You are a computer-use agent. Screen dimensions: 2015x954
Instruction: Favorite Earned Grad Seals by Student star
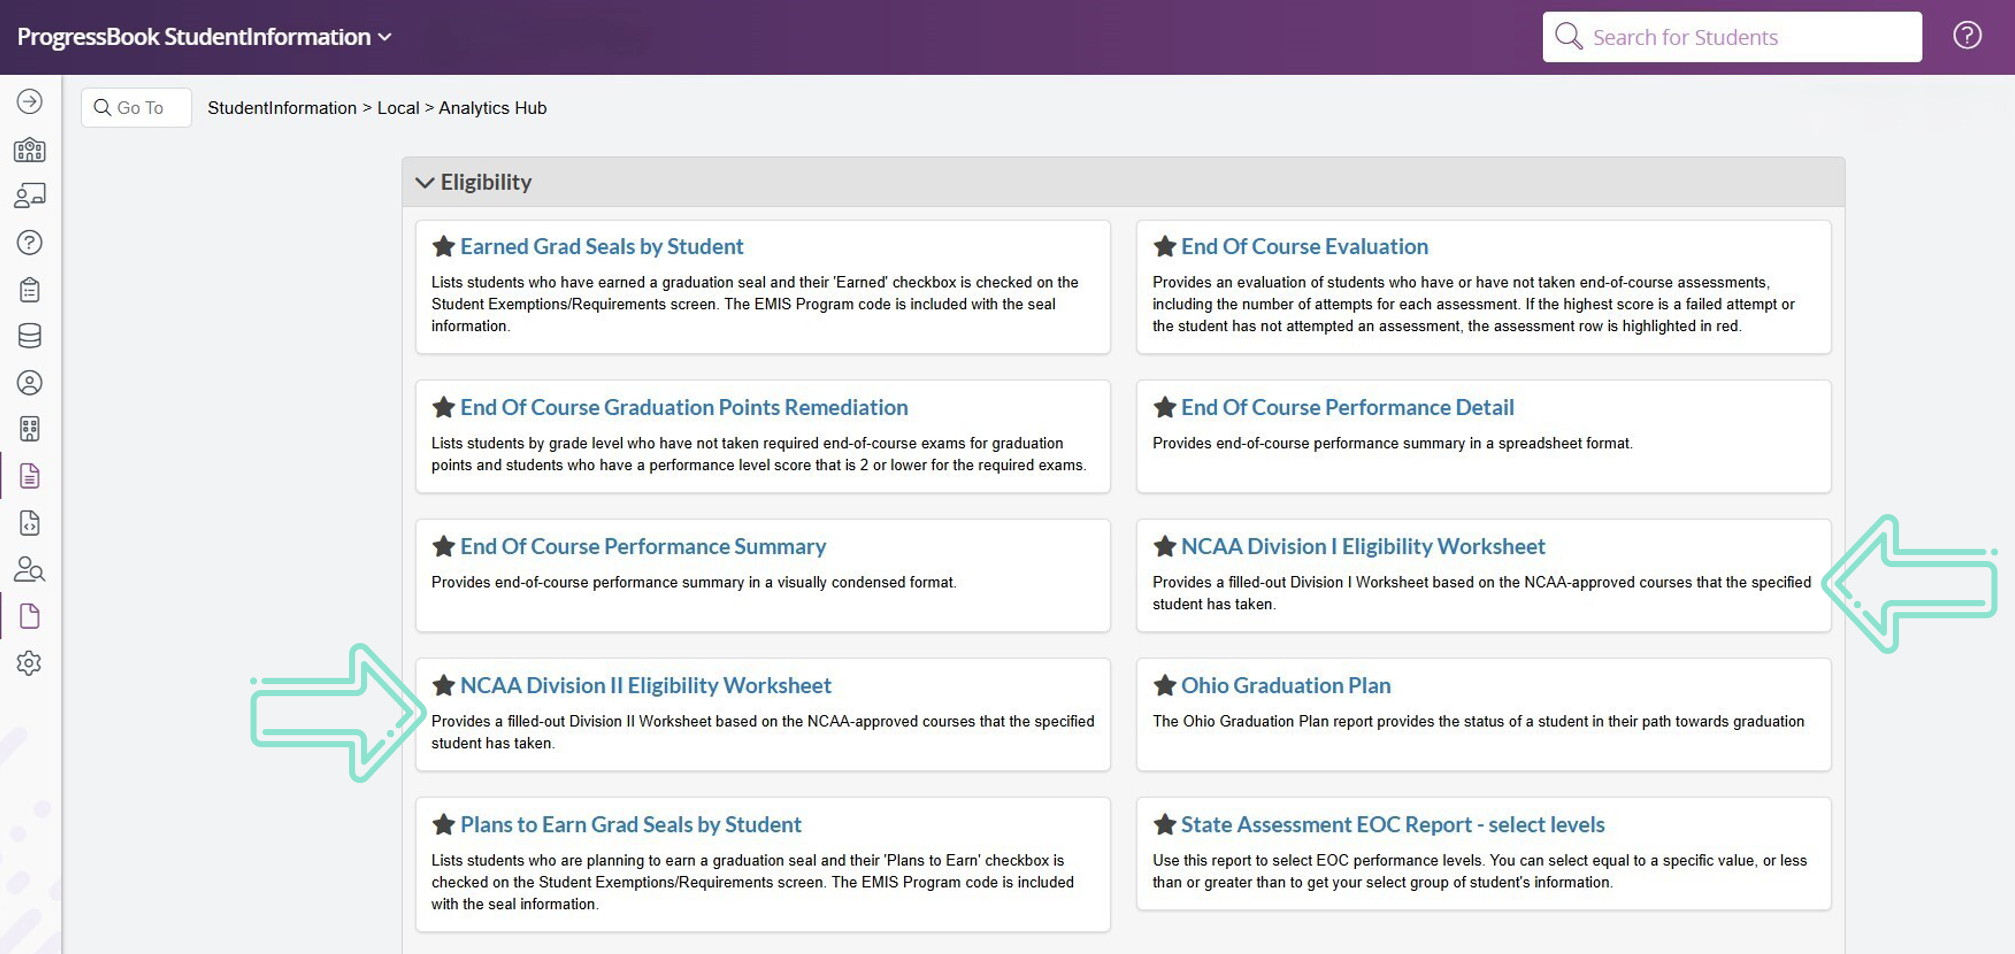[443, 246]
